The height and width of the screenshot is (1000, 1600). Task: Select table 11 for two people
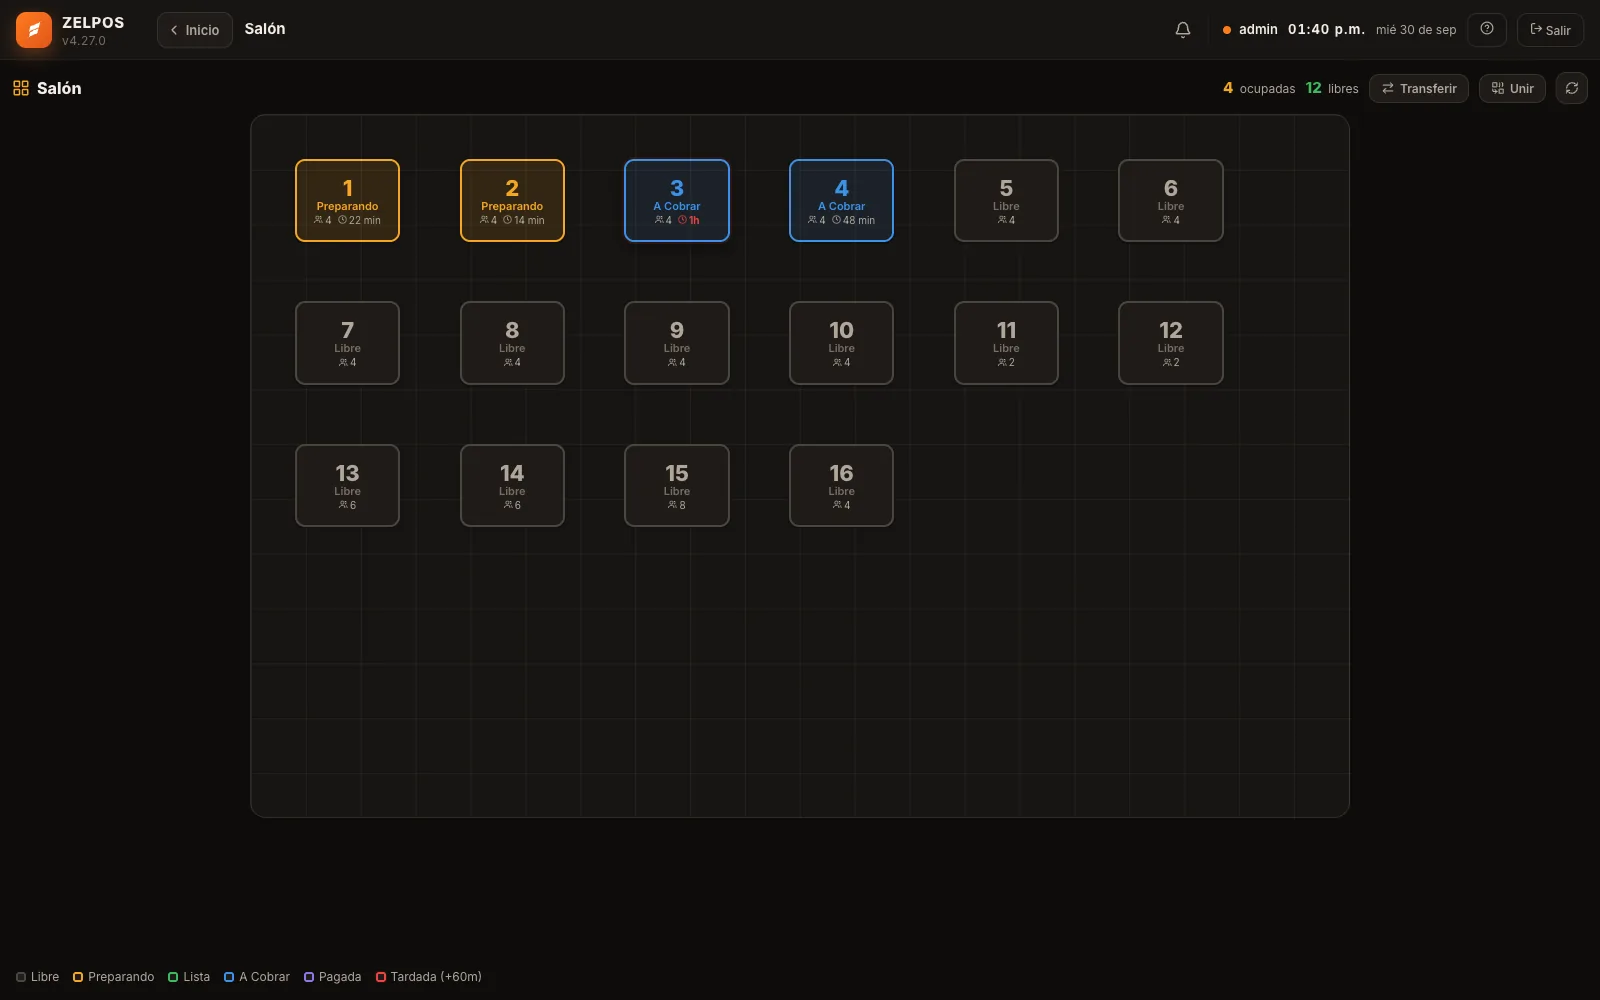click(1006, 343)
